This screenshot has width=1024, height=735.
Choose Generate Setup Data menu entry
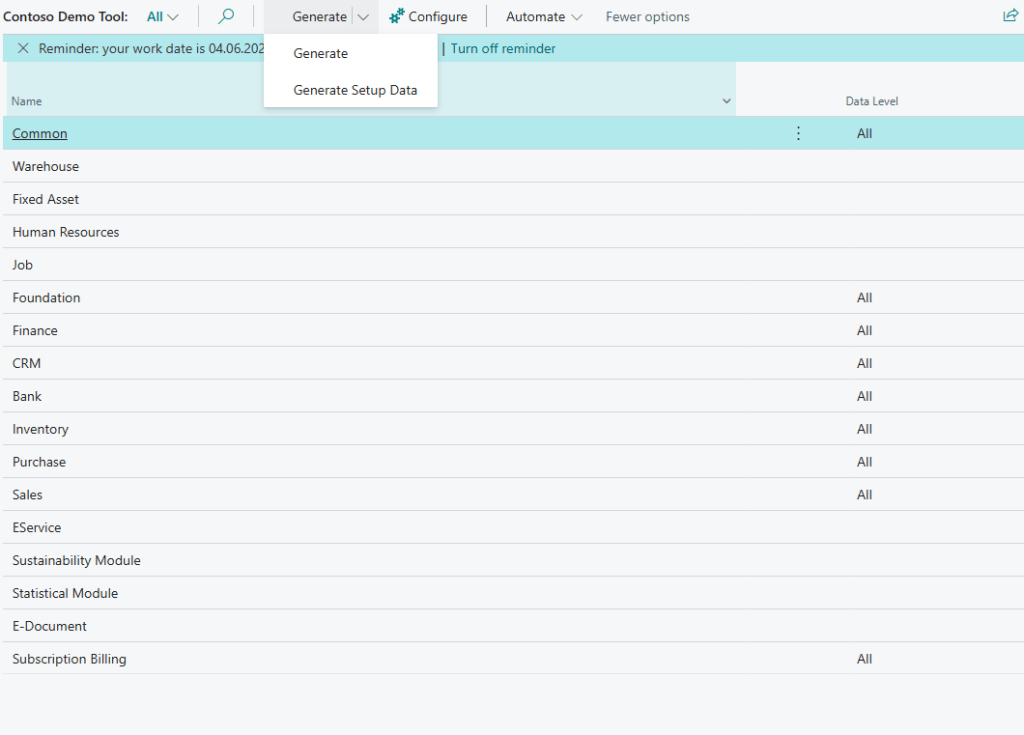355,90
